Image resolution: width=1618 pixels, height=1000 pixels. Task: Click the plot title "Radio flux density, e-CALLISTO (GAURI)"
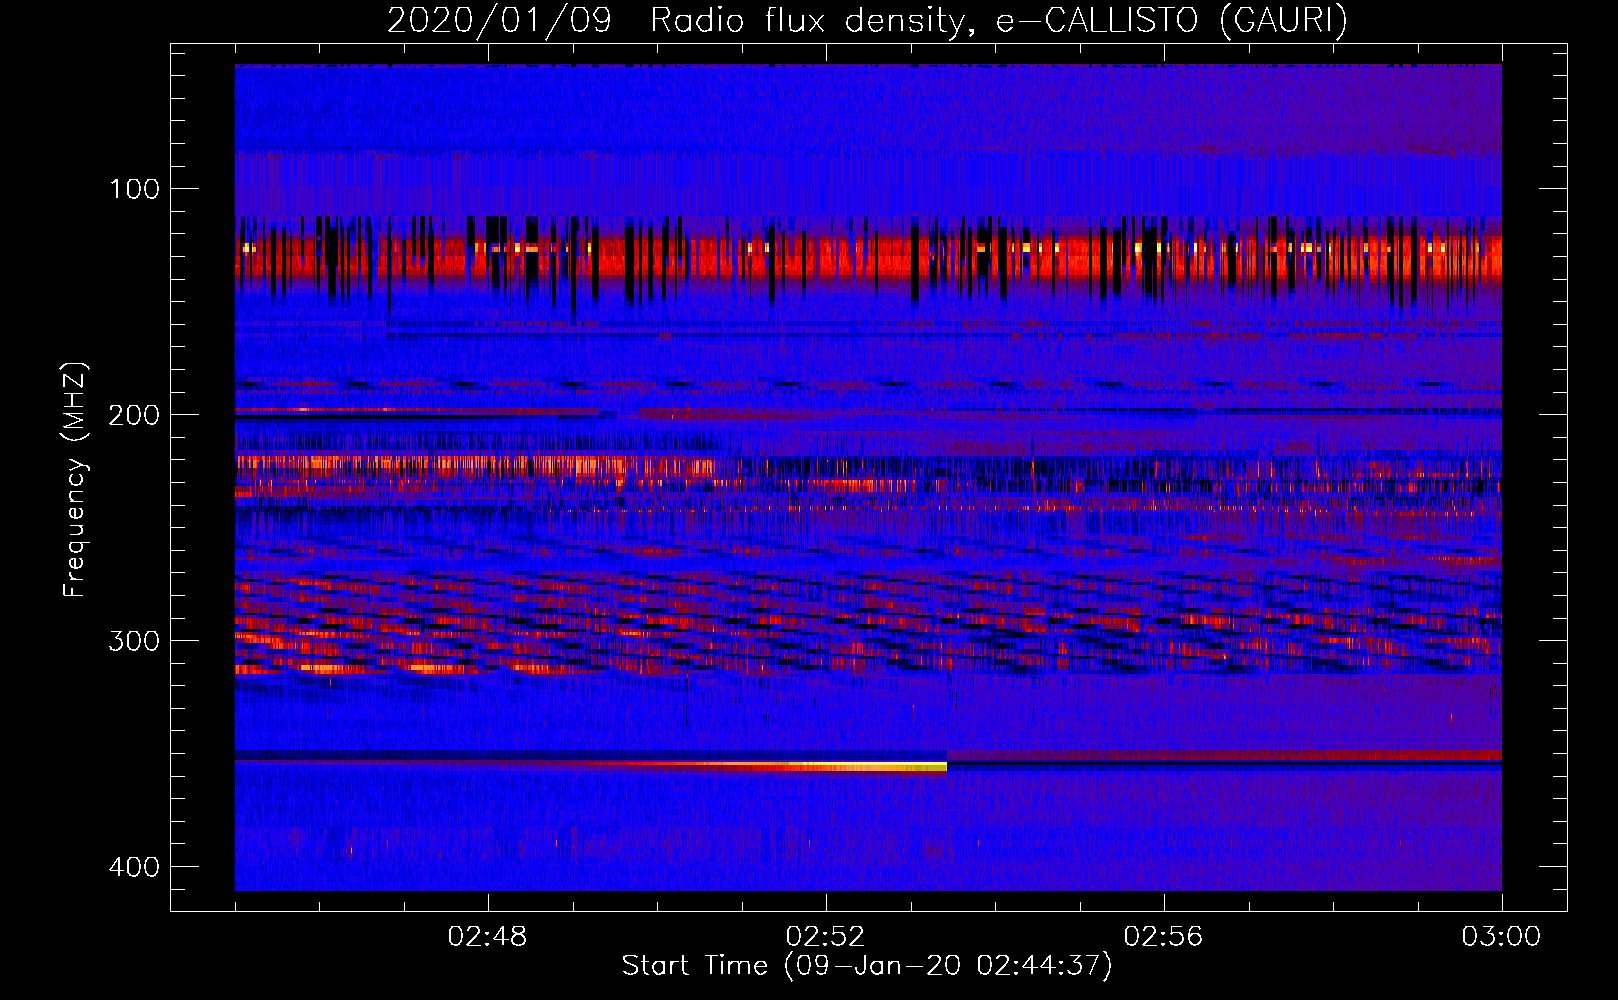click(999, 20)
